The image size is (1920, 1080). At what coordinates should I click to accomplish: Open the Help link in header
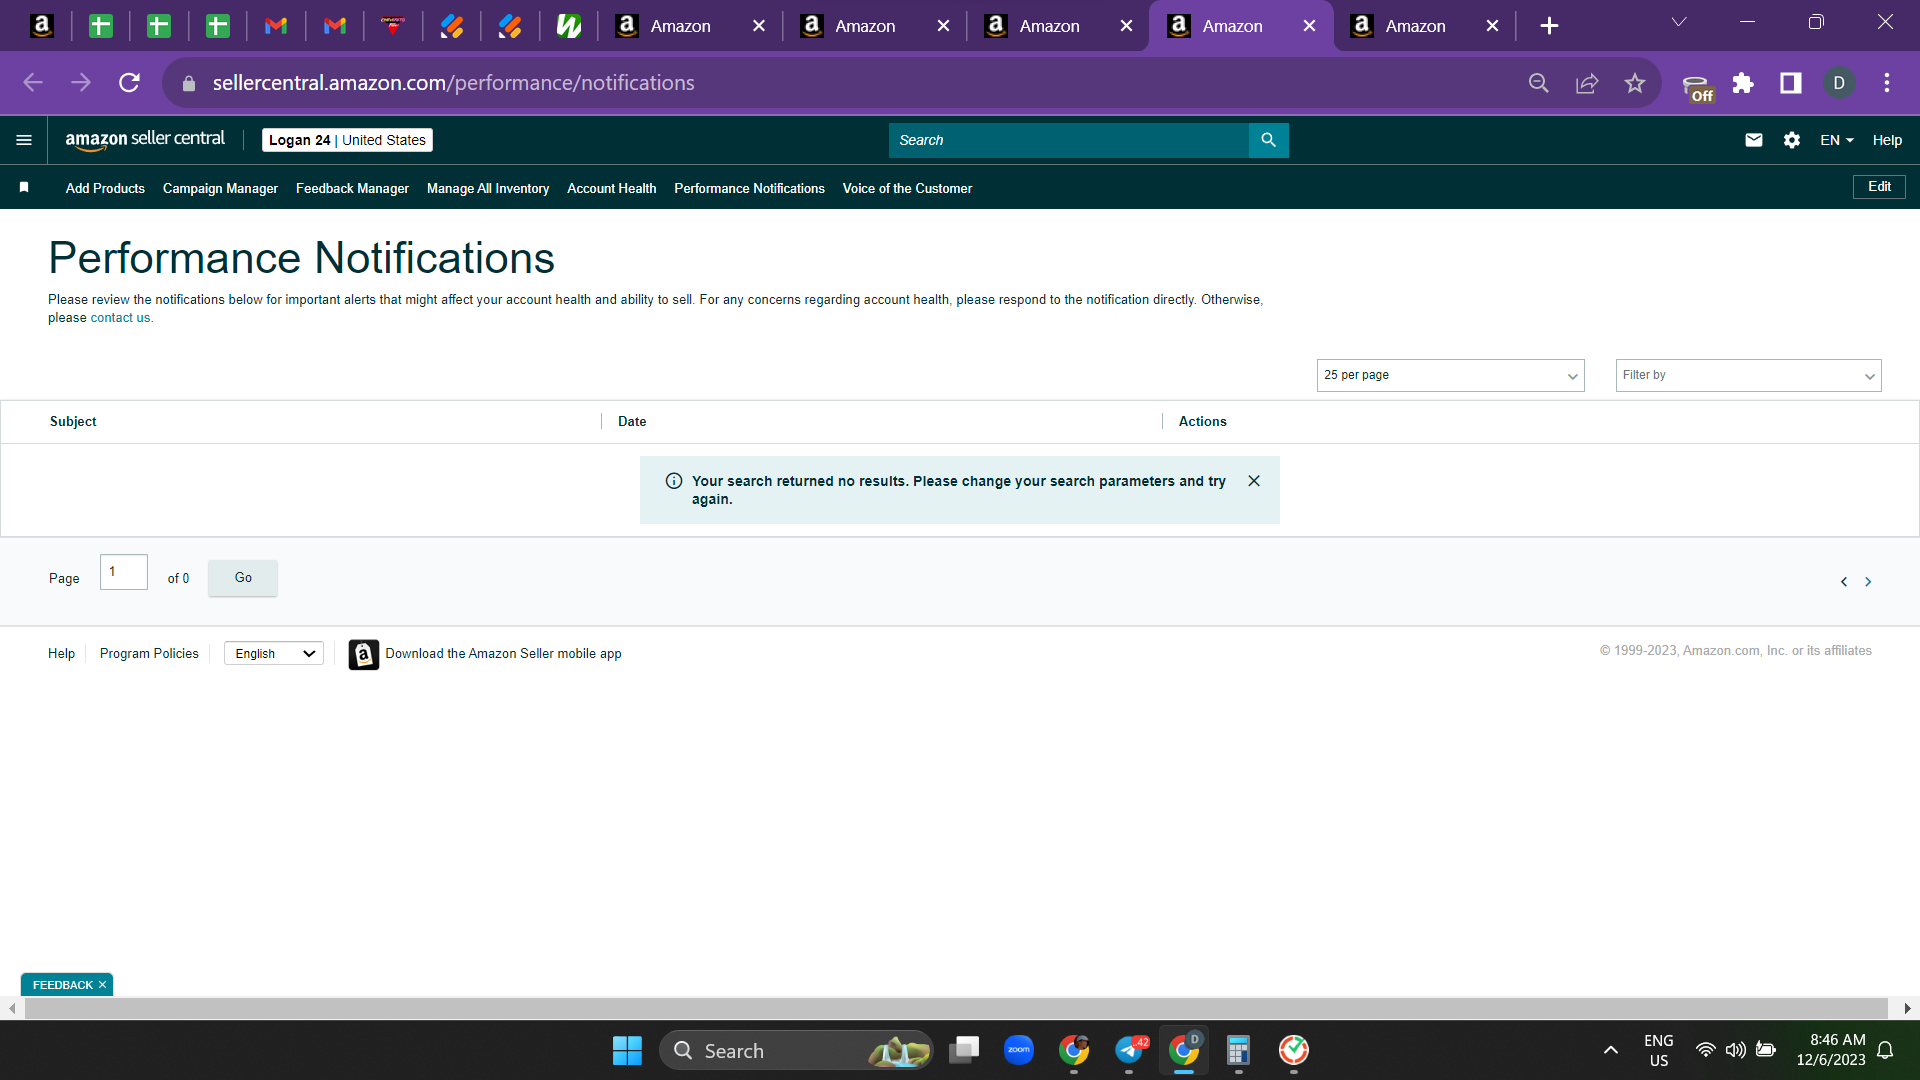pyautogui.click(x=1887, y=140)
